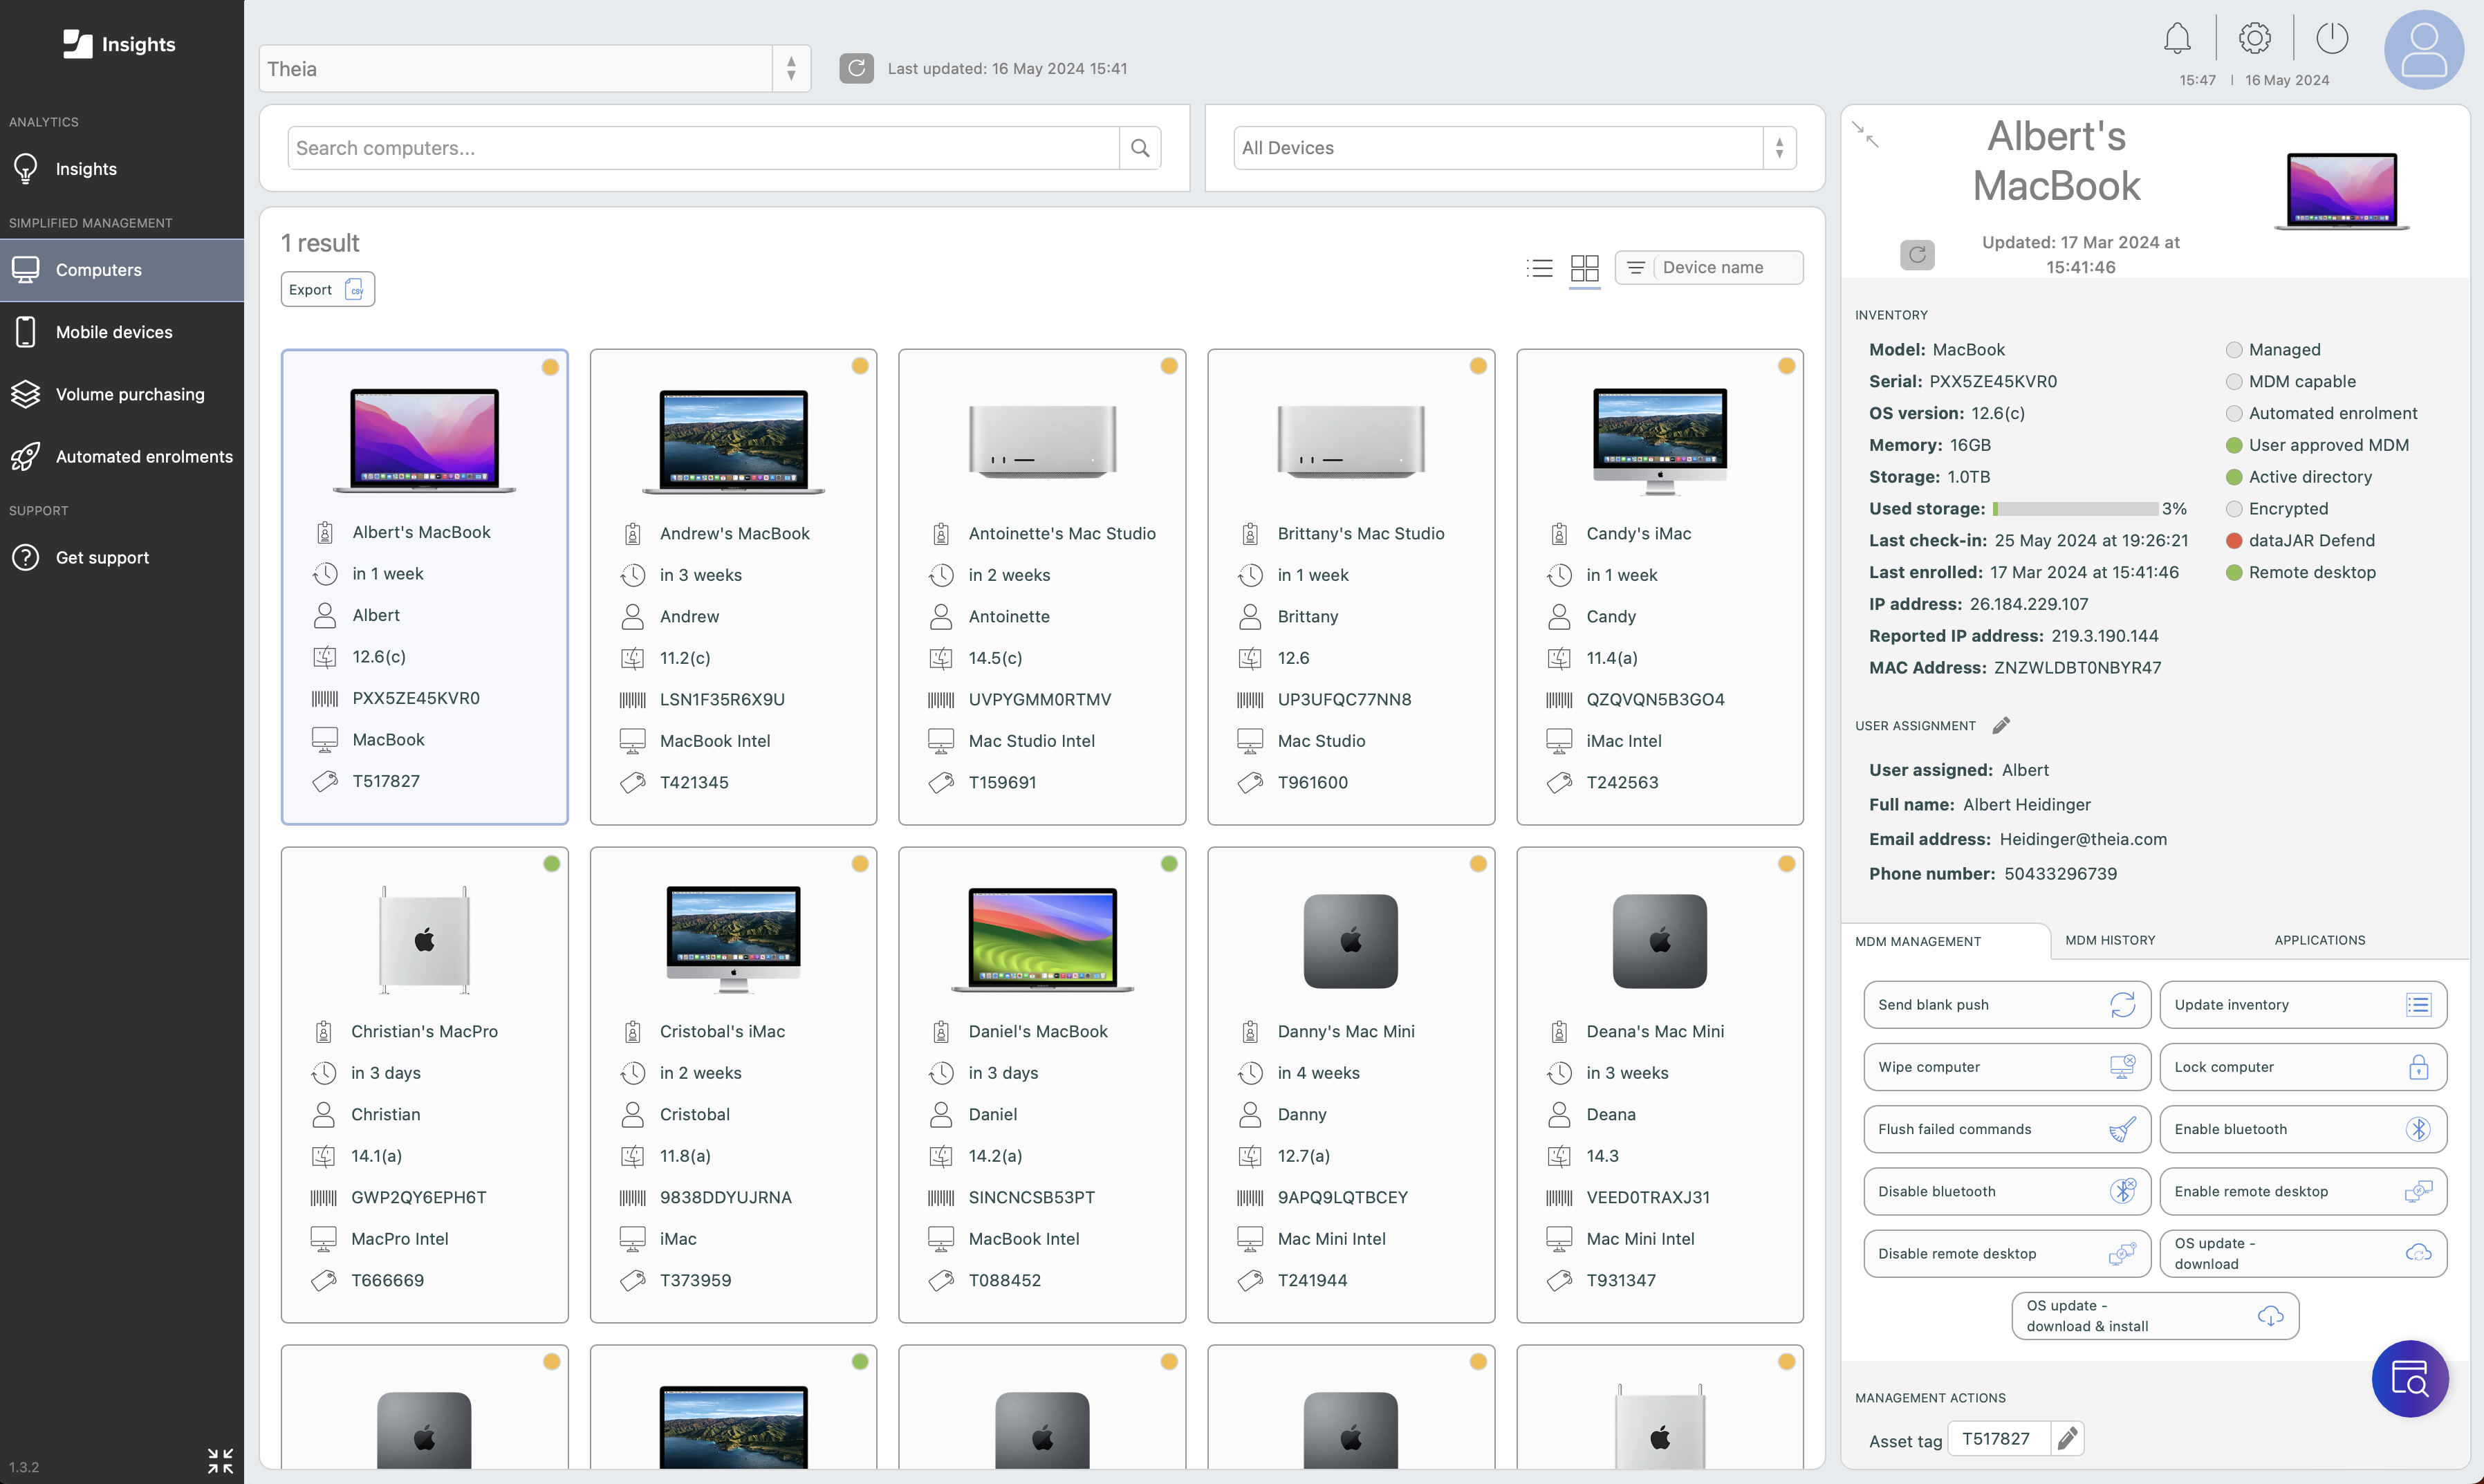Open Automated enrolments in sidebar
This screenshot has width=2484, height=1484.
coord(122,456)
